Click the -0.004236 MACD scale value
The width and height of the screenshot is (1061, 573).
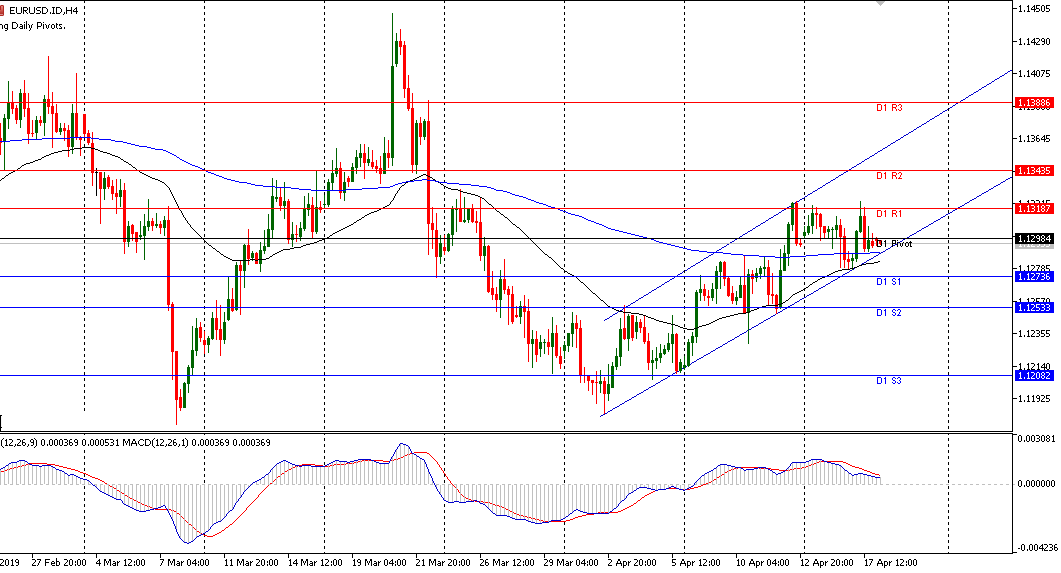[x=1035, y=547]
